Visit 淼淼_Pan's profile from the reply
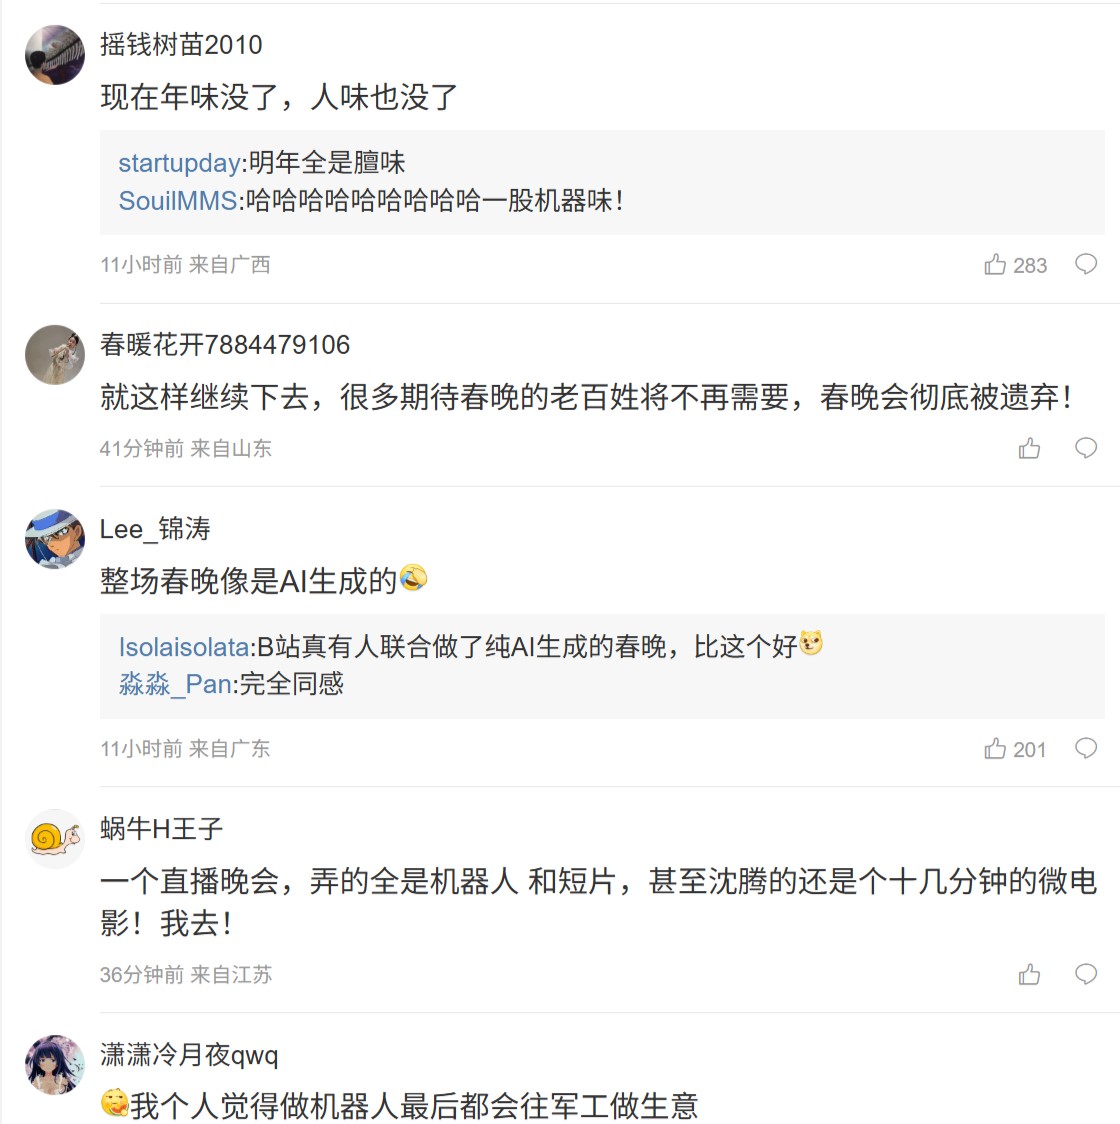The image size is (1120, 1124). 175,684
